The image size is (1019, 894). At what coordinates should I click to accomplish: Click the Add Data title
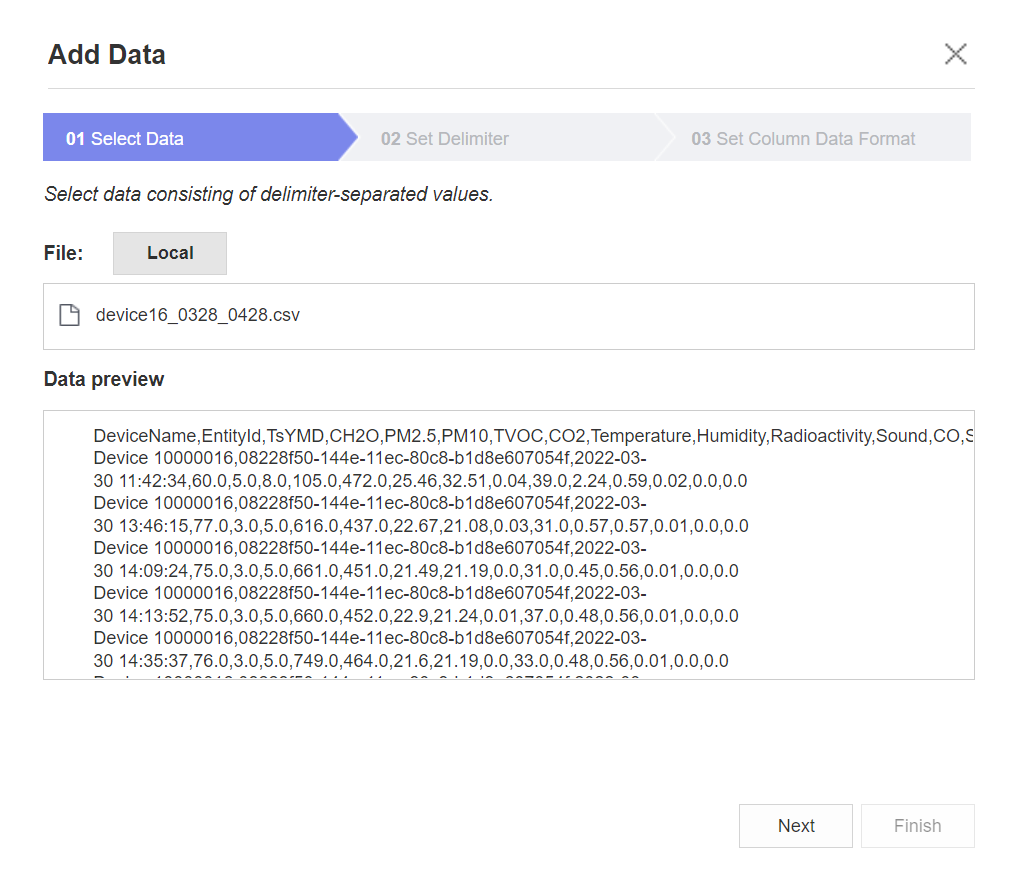[107, 55]
